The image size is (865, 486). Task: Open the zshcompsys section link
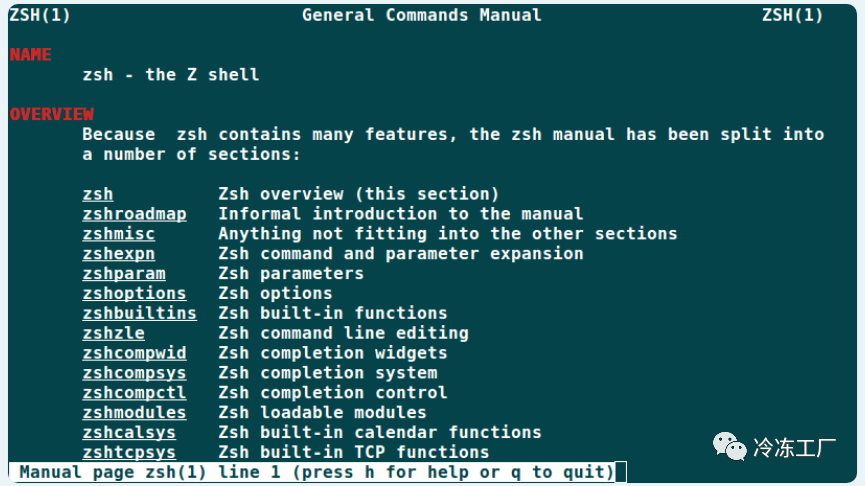pyautogui.click(x=134, y=373)
